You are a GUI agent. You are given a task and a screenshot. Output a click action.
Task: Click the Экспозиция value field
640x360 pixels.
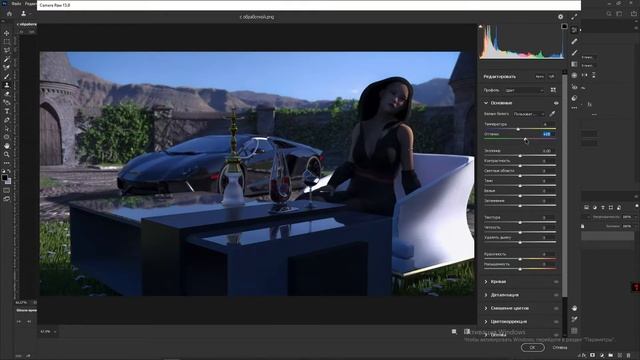[x=547, y=151]
